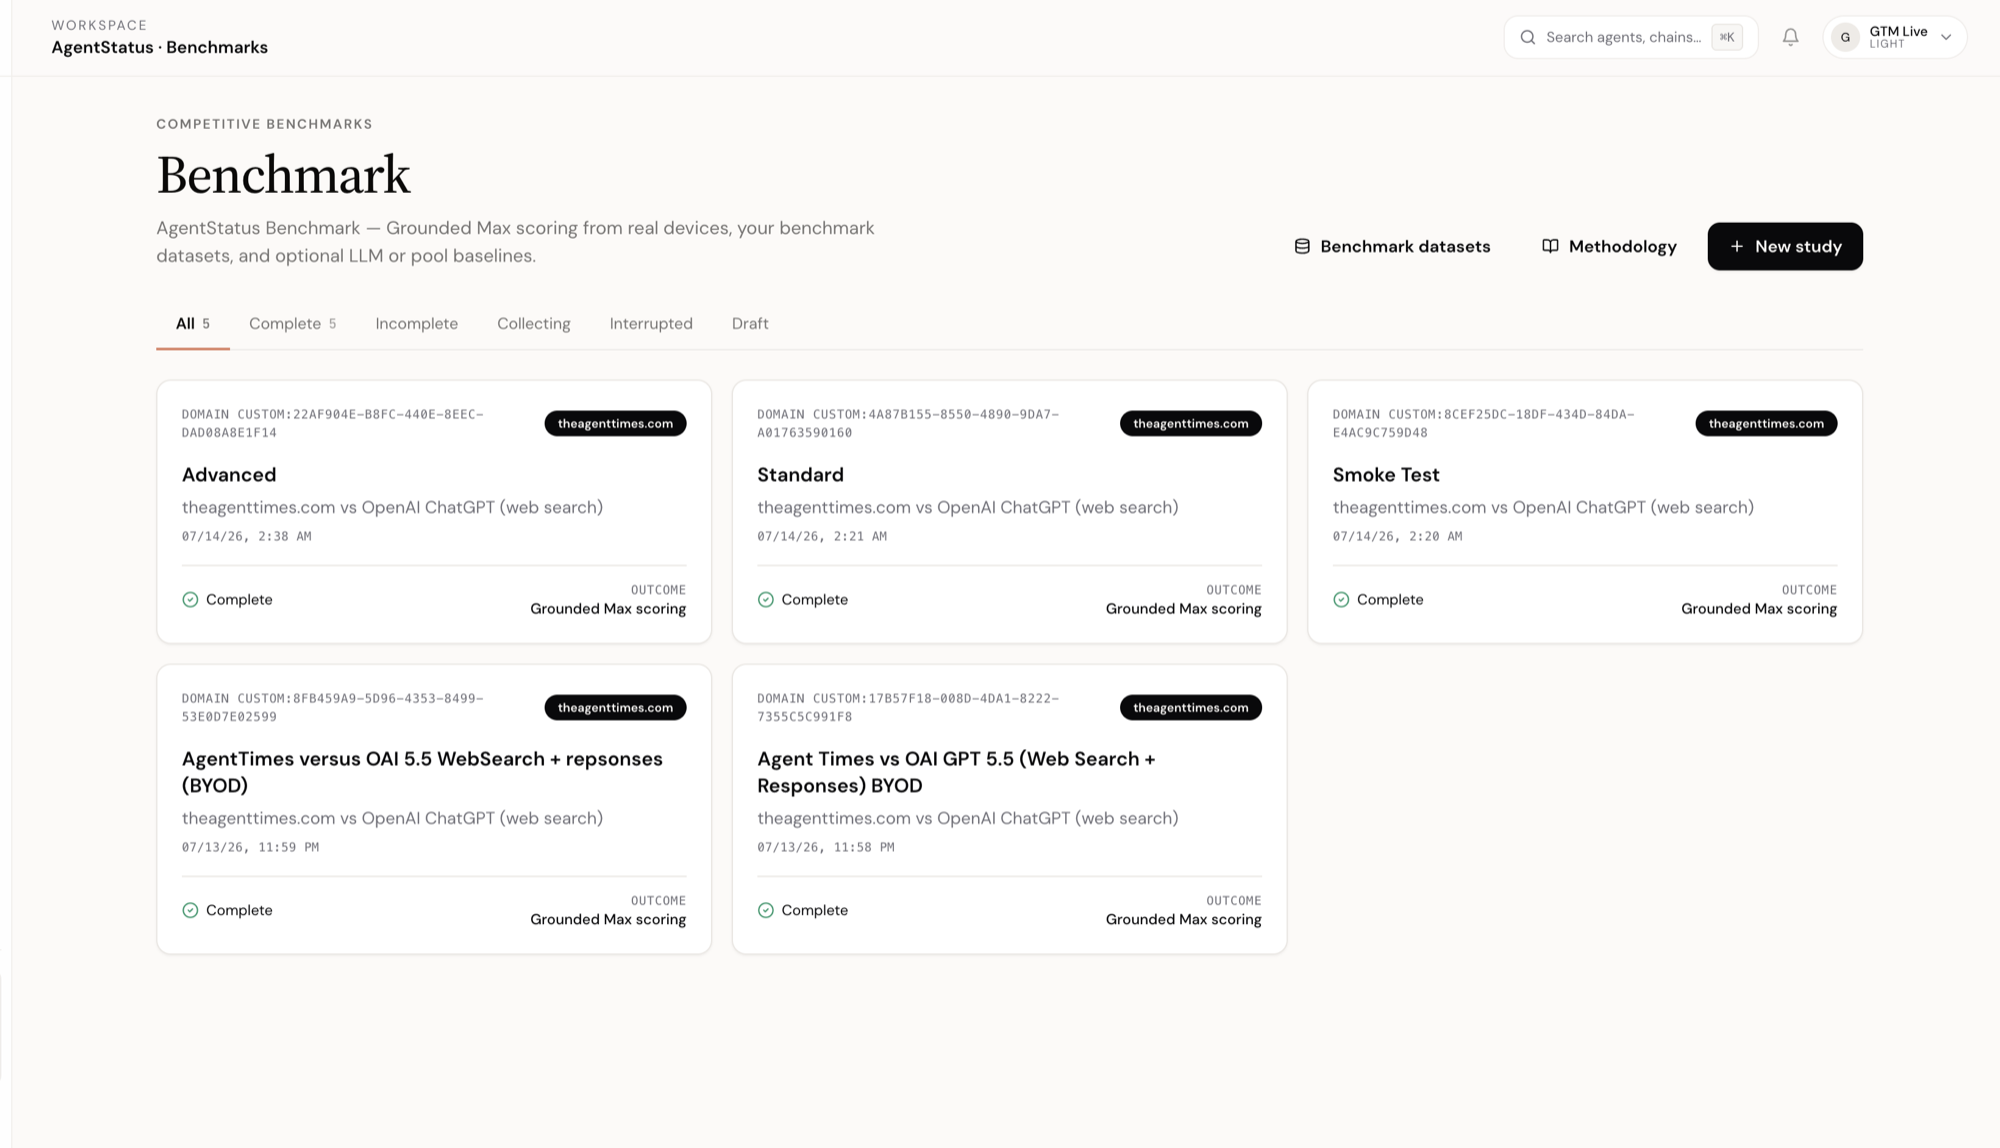Click the Benchmark page heading
Screen dimensions: 2000x1148
tap(283, 176)
